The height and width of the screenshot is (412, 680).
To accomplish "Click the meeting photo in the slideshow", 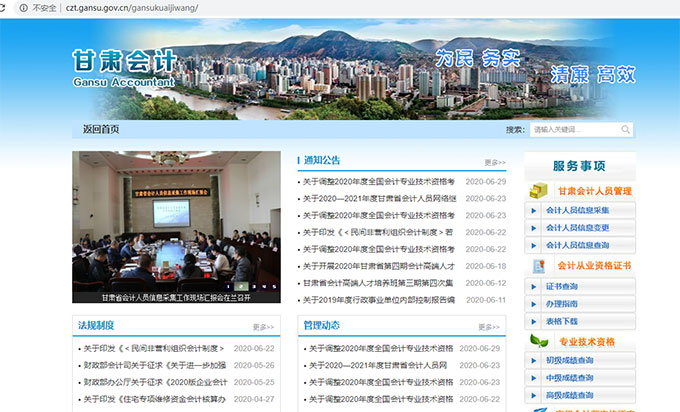I will click(x=162, y=220).
